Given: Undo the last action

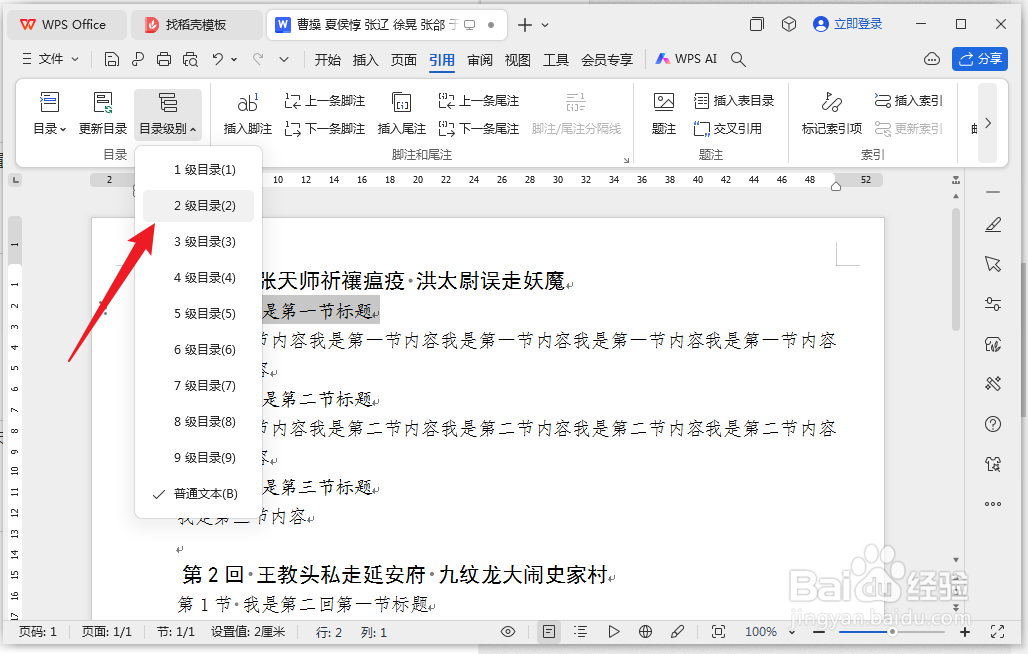Looking at the screenshot, I should [218, 59].
